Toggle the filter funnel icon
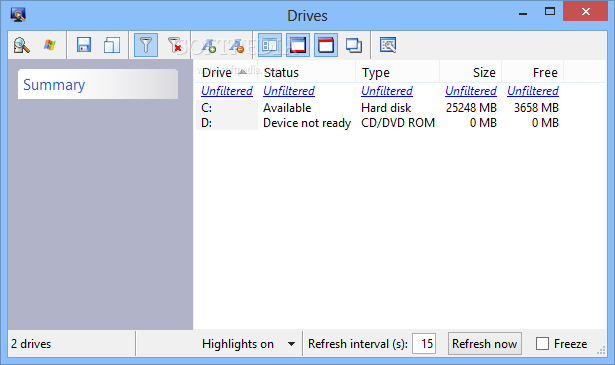 pyautogui.click(x=146, y=45)
